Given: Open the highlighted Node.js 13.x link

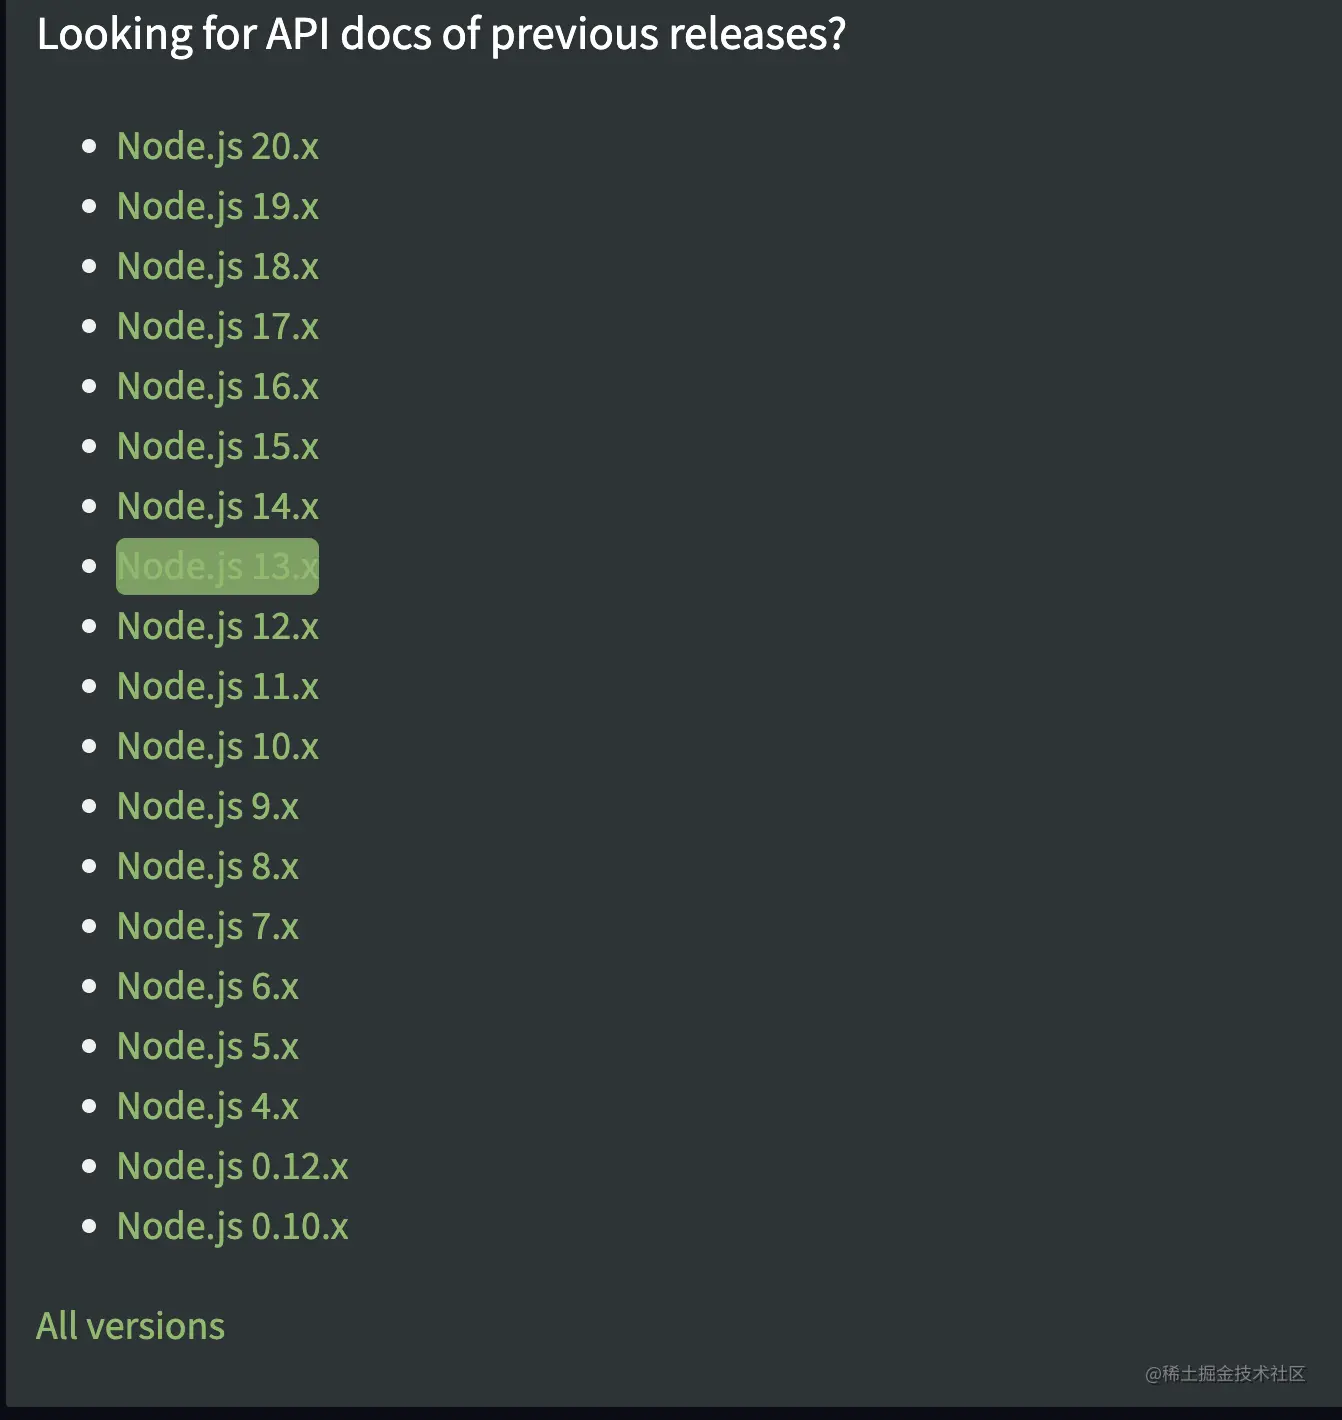Looking at the screenshot, I should (217, 567).
